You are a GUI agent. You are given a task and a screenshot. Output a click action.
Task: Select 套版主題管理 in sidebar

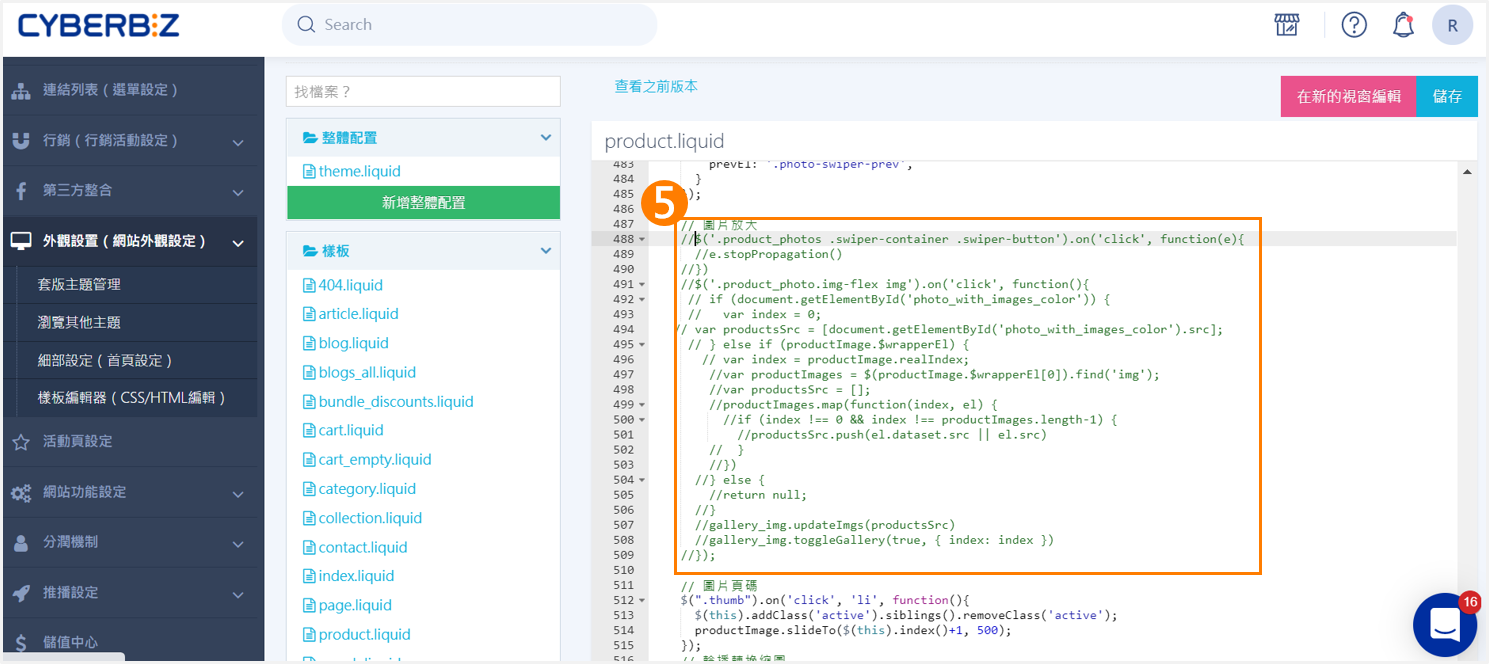point(79,285)
